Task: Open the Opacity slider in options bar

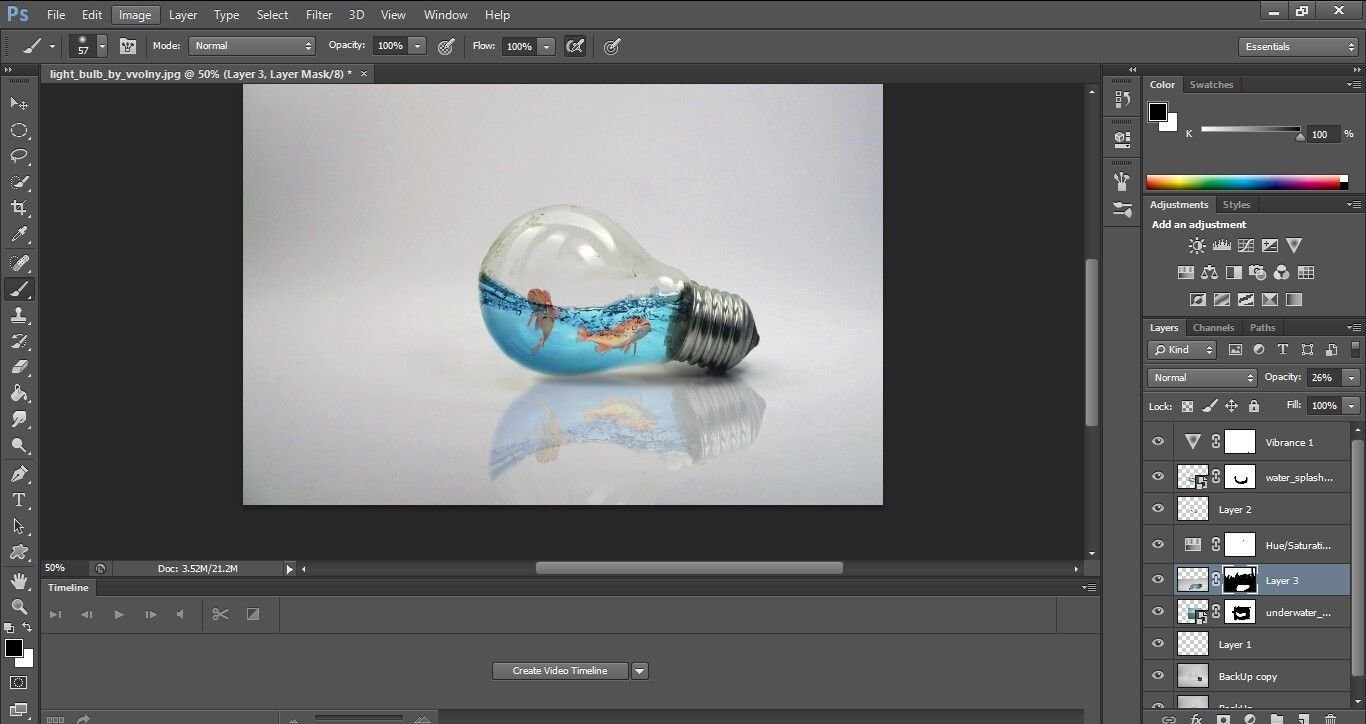Action: click(417, 46)
